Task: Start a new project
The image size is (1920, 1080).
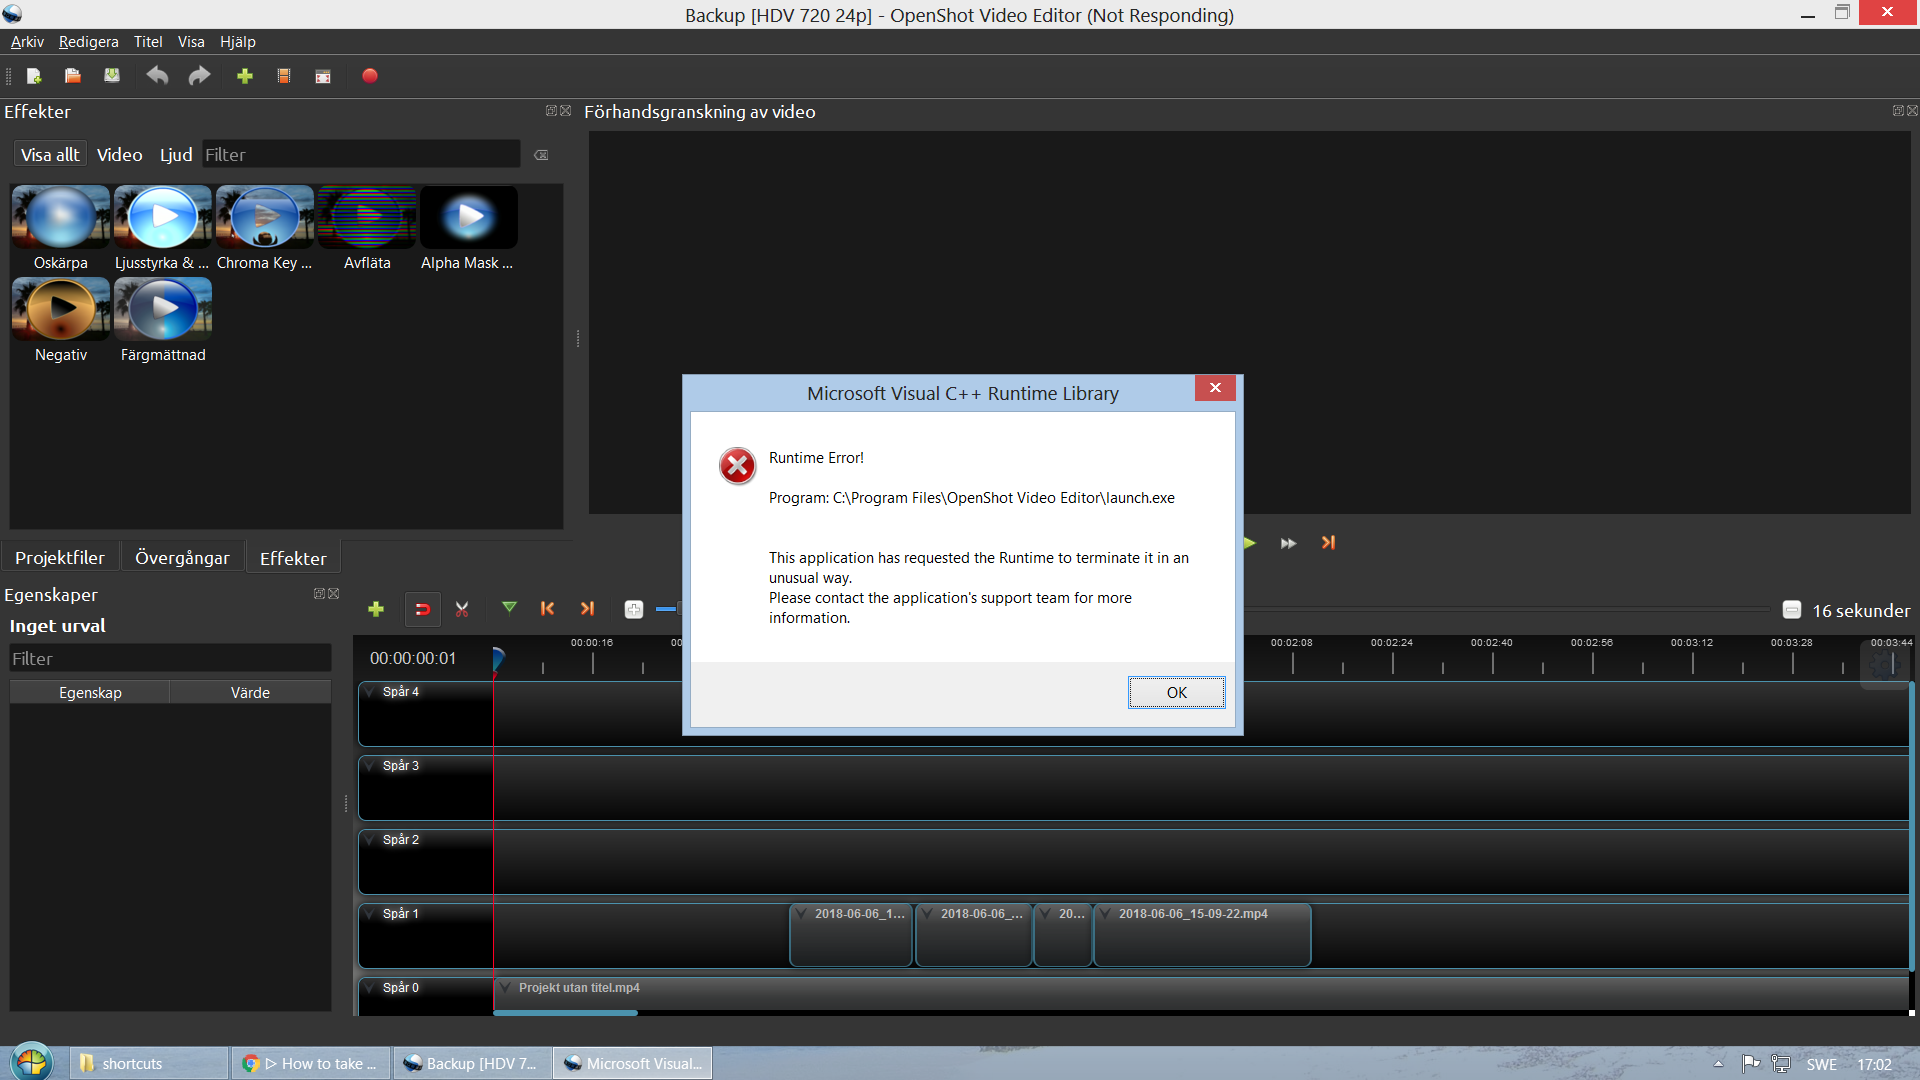Action: point(33,76)
